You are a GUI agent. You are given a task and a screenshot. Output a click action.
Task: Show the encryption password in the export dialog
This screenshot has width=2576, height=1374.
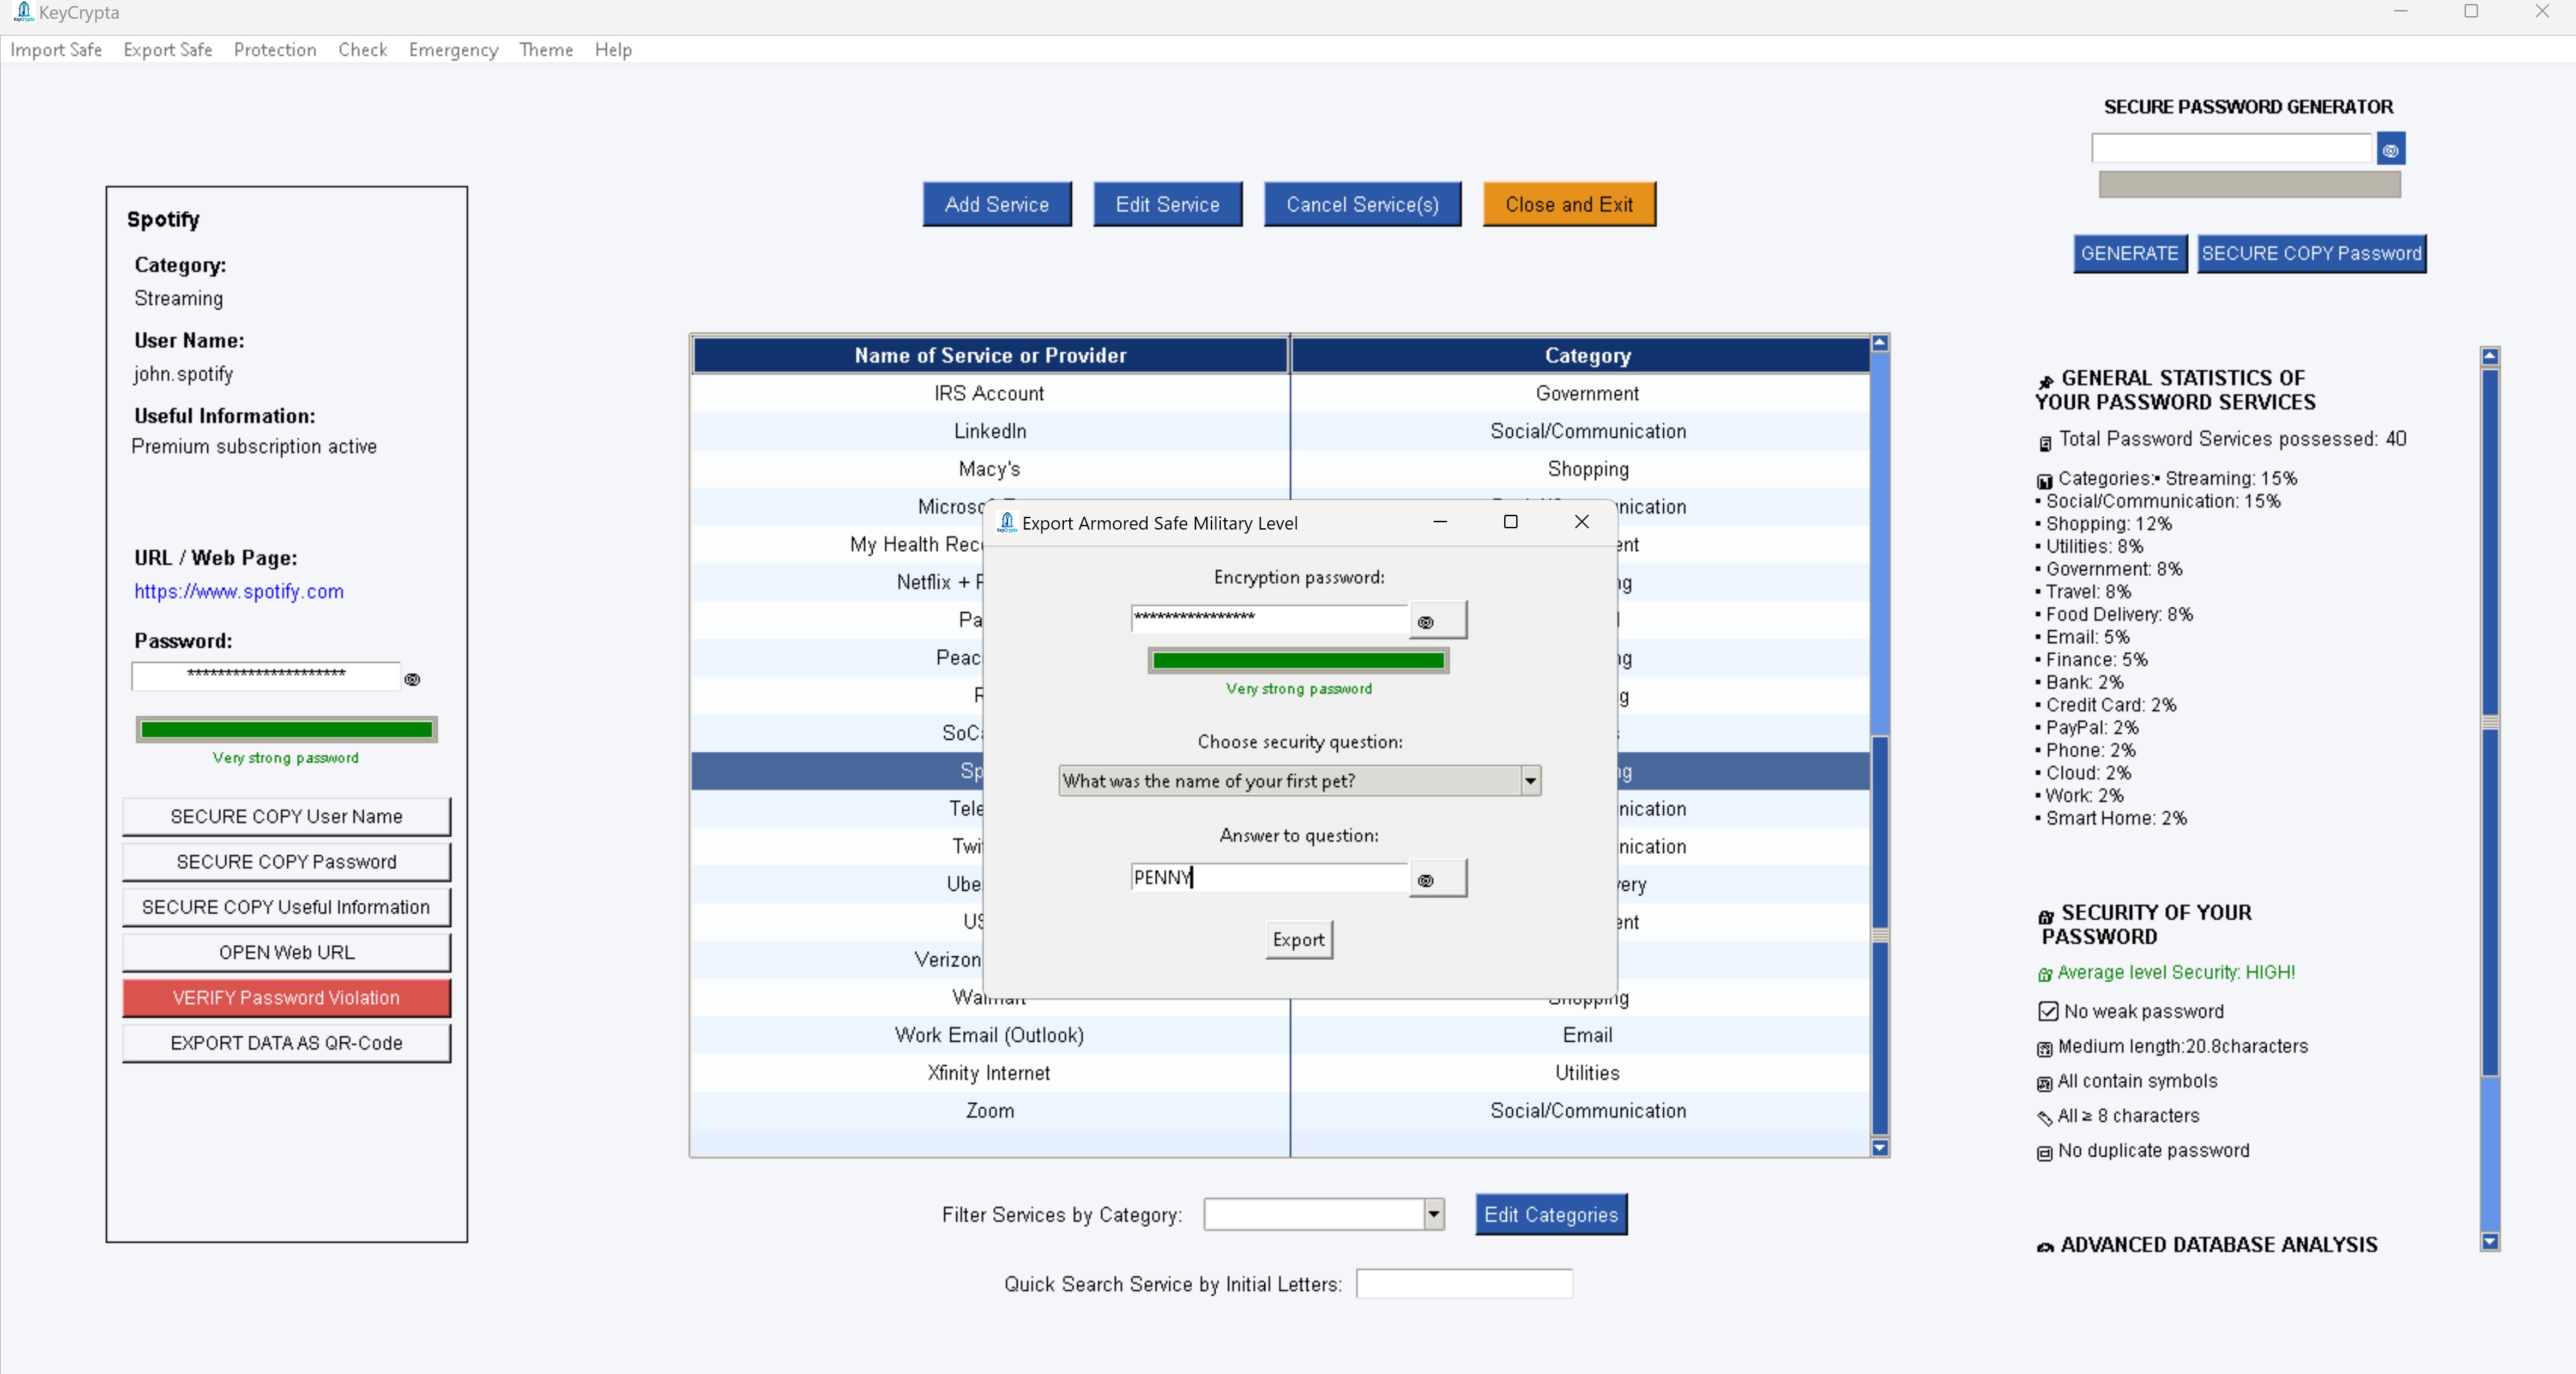tap(1426, 620)
